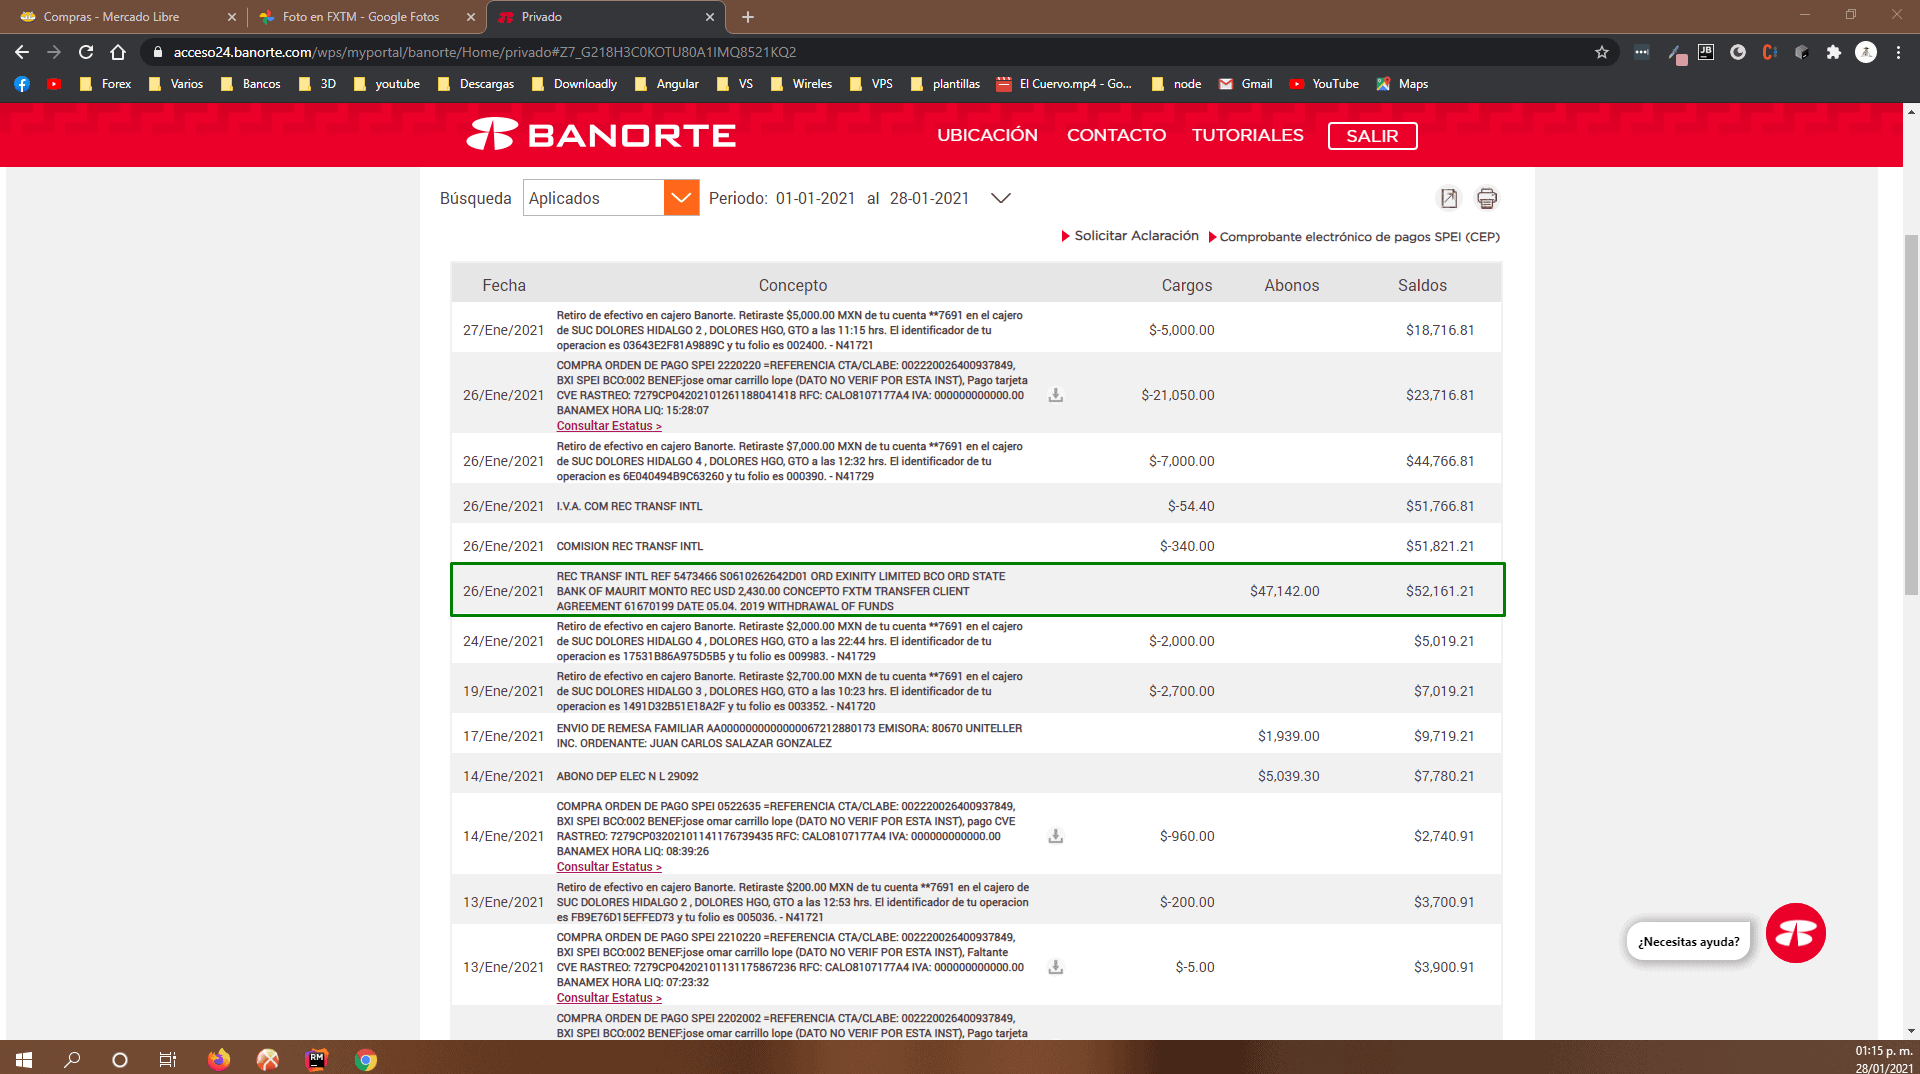Download receipt for the $-960.00 SPEI payment
1920x1074 pixels.
(1055, 836)
